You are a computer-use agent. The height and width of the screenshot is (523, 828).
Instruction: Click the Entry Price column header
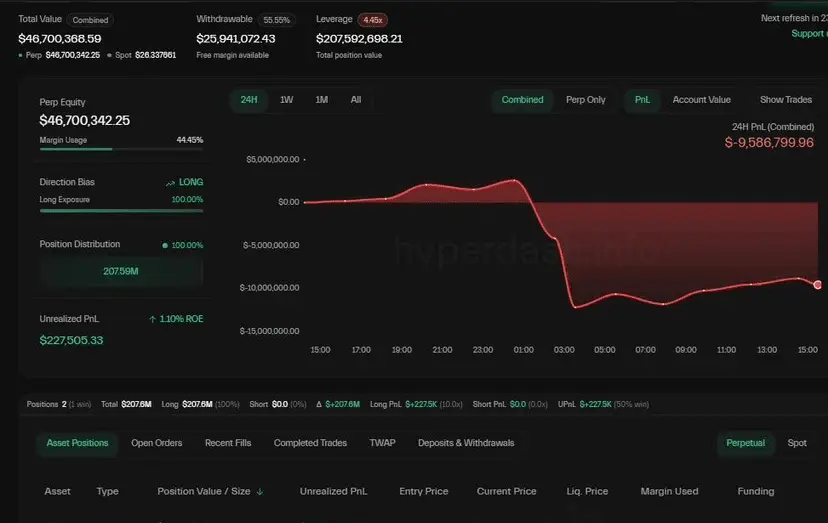424,491
